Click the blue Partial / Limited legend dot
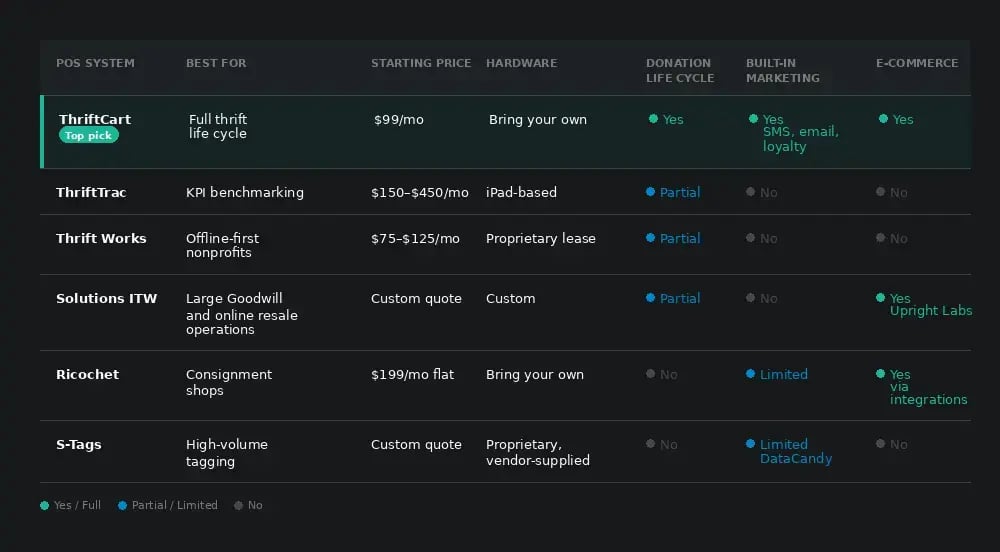The height and width of the screenshot is (552, 1000). [x=122, y=505]
